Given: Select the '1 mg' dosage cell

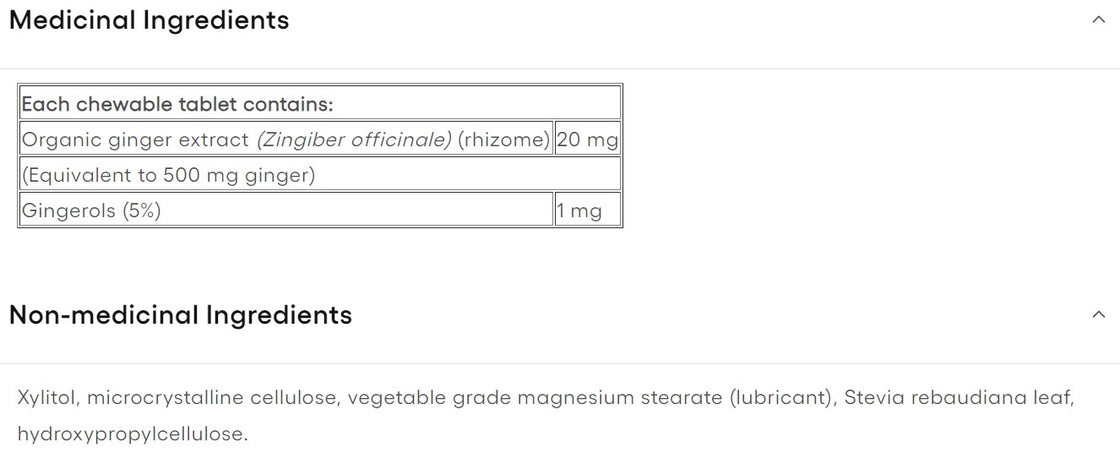Looking at the screenshot, I should coord(580,210).
